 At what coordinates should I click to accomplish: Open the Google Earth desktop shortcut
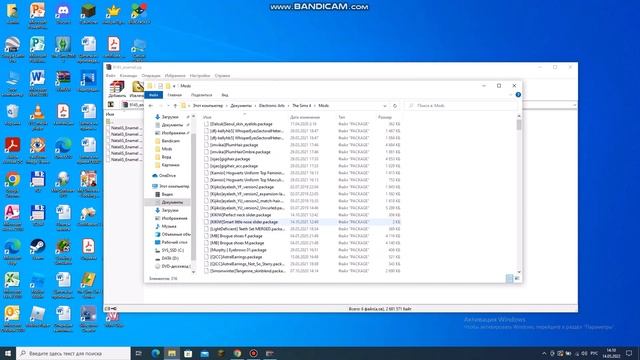pyautogui.click(x=12, y=49)
